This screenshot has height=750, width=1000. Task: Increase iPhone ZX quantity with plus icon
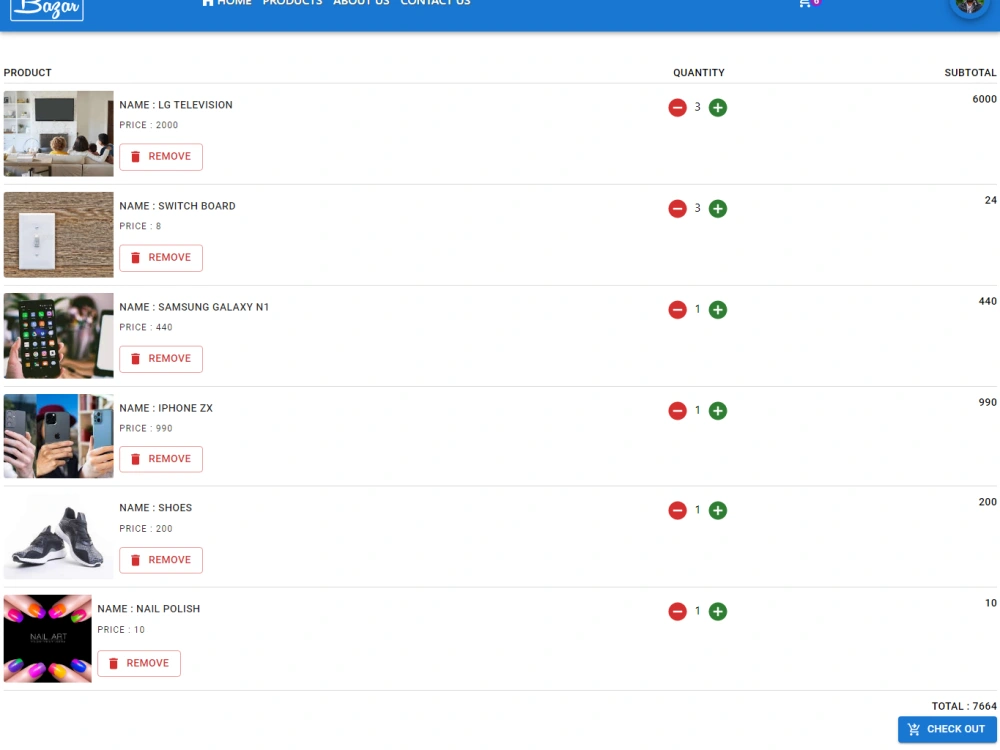717,411
